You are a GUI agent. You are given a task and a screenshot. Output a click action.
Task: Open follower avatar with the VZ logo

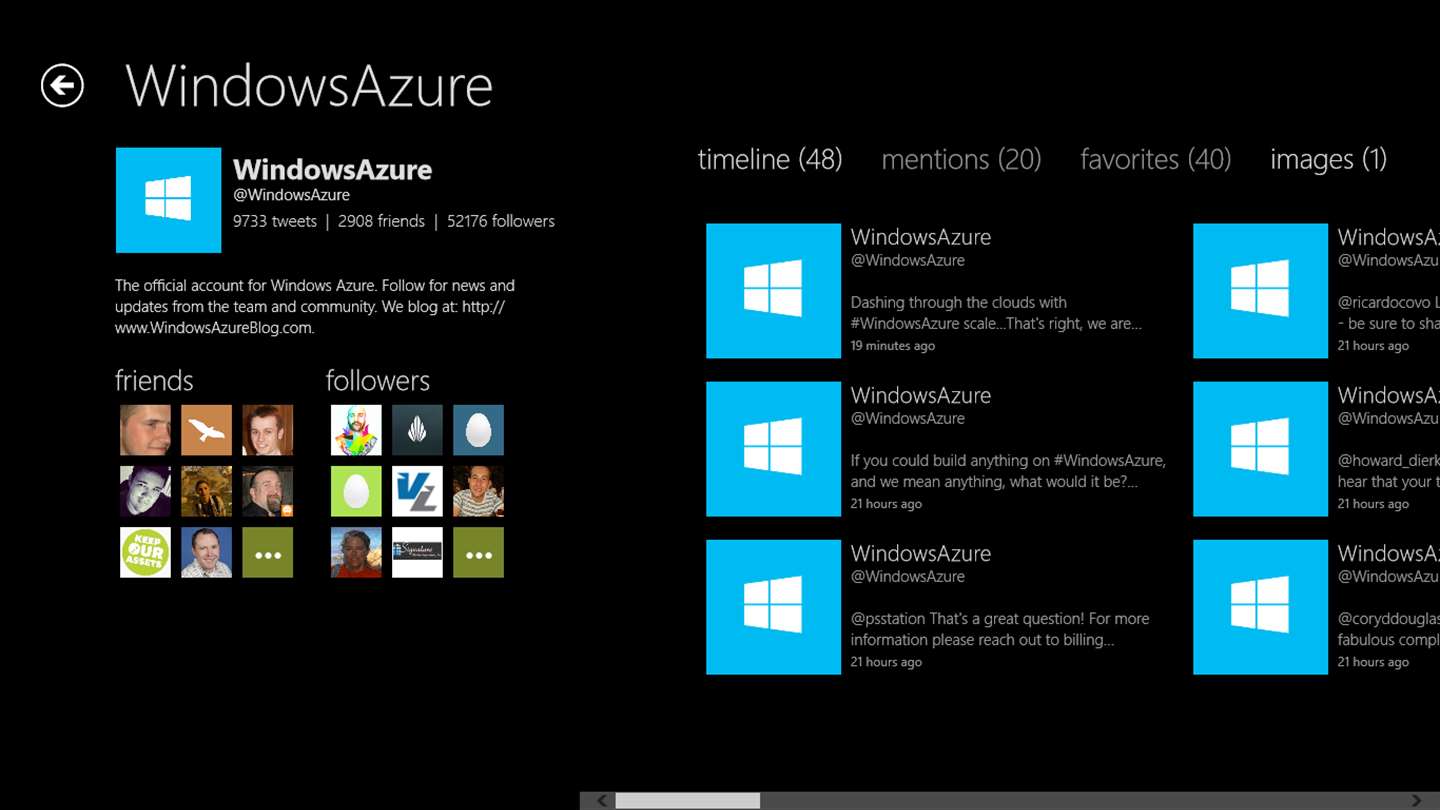point(417,491)
